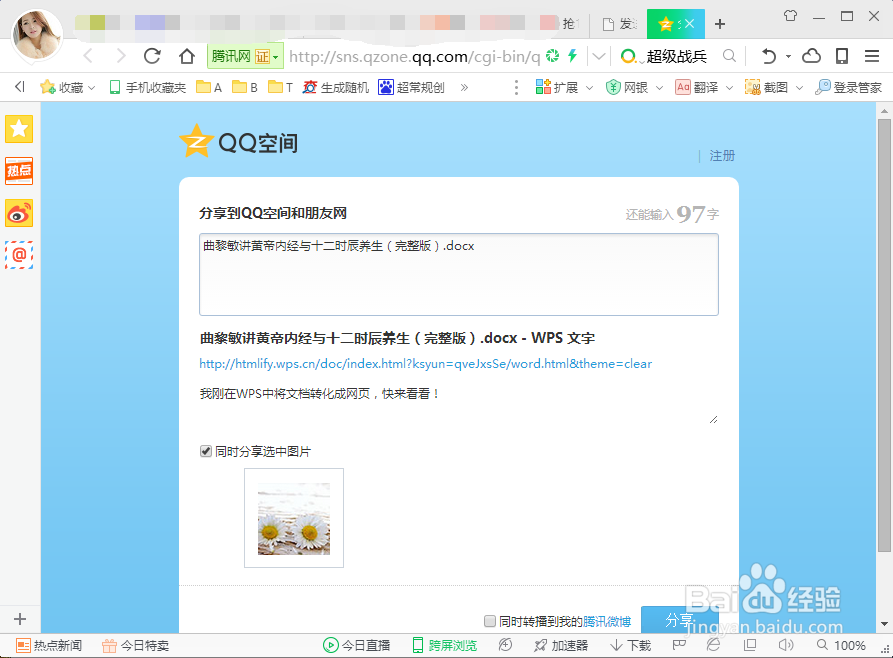Open the bookmark folder T
The width and height of the screenshot is (893, 658).
click(280, 87)
